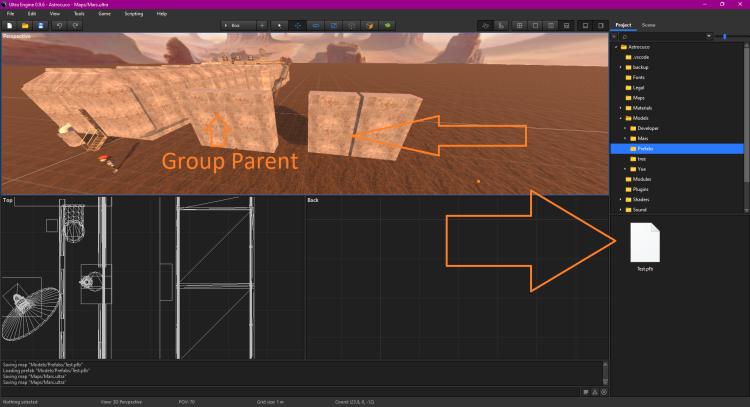Click the green terrain toolbar icon
Screen dimensions: 750x407
pyautogui.click(x=387, y=24)
